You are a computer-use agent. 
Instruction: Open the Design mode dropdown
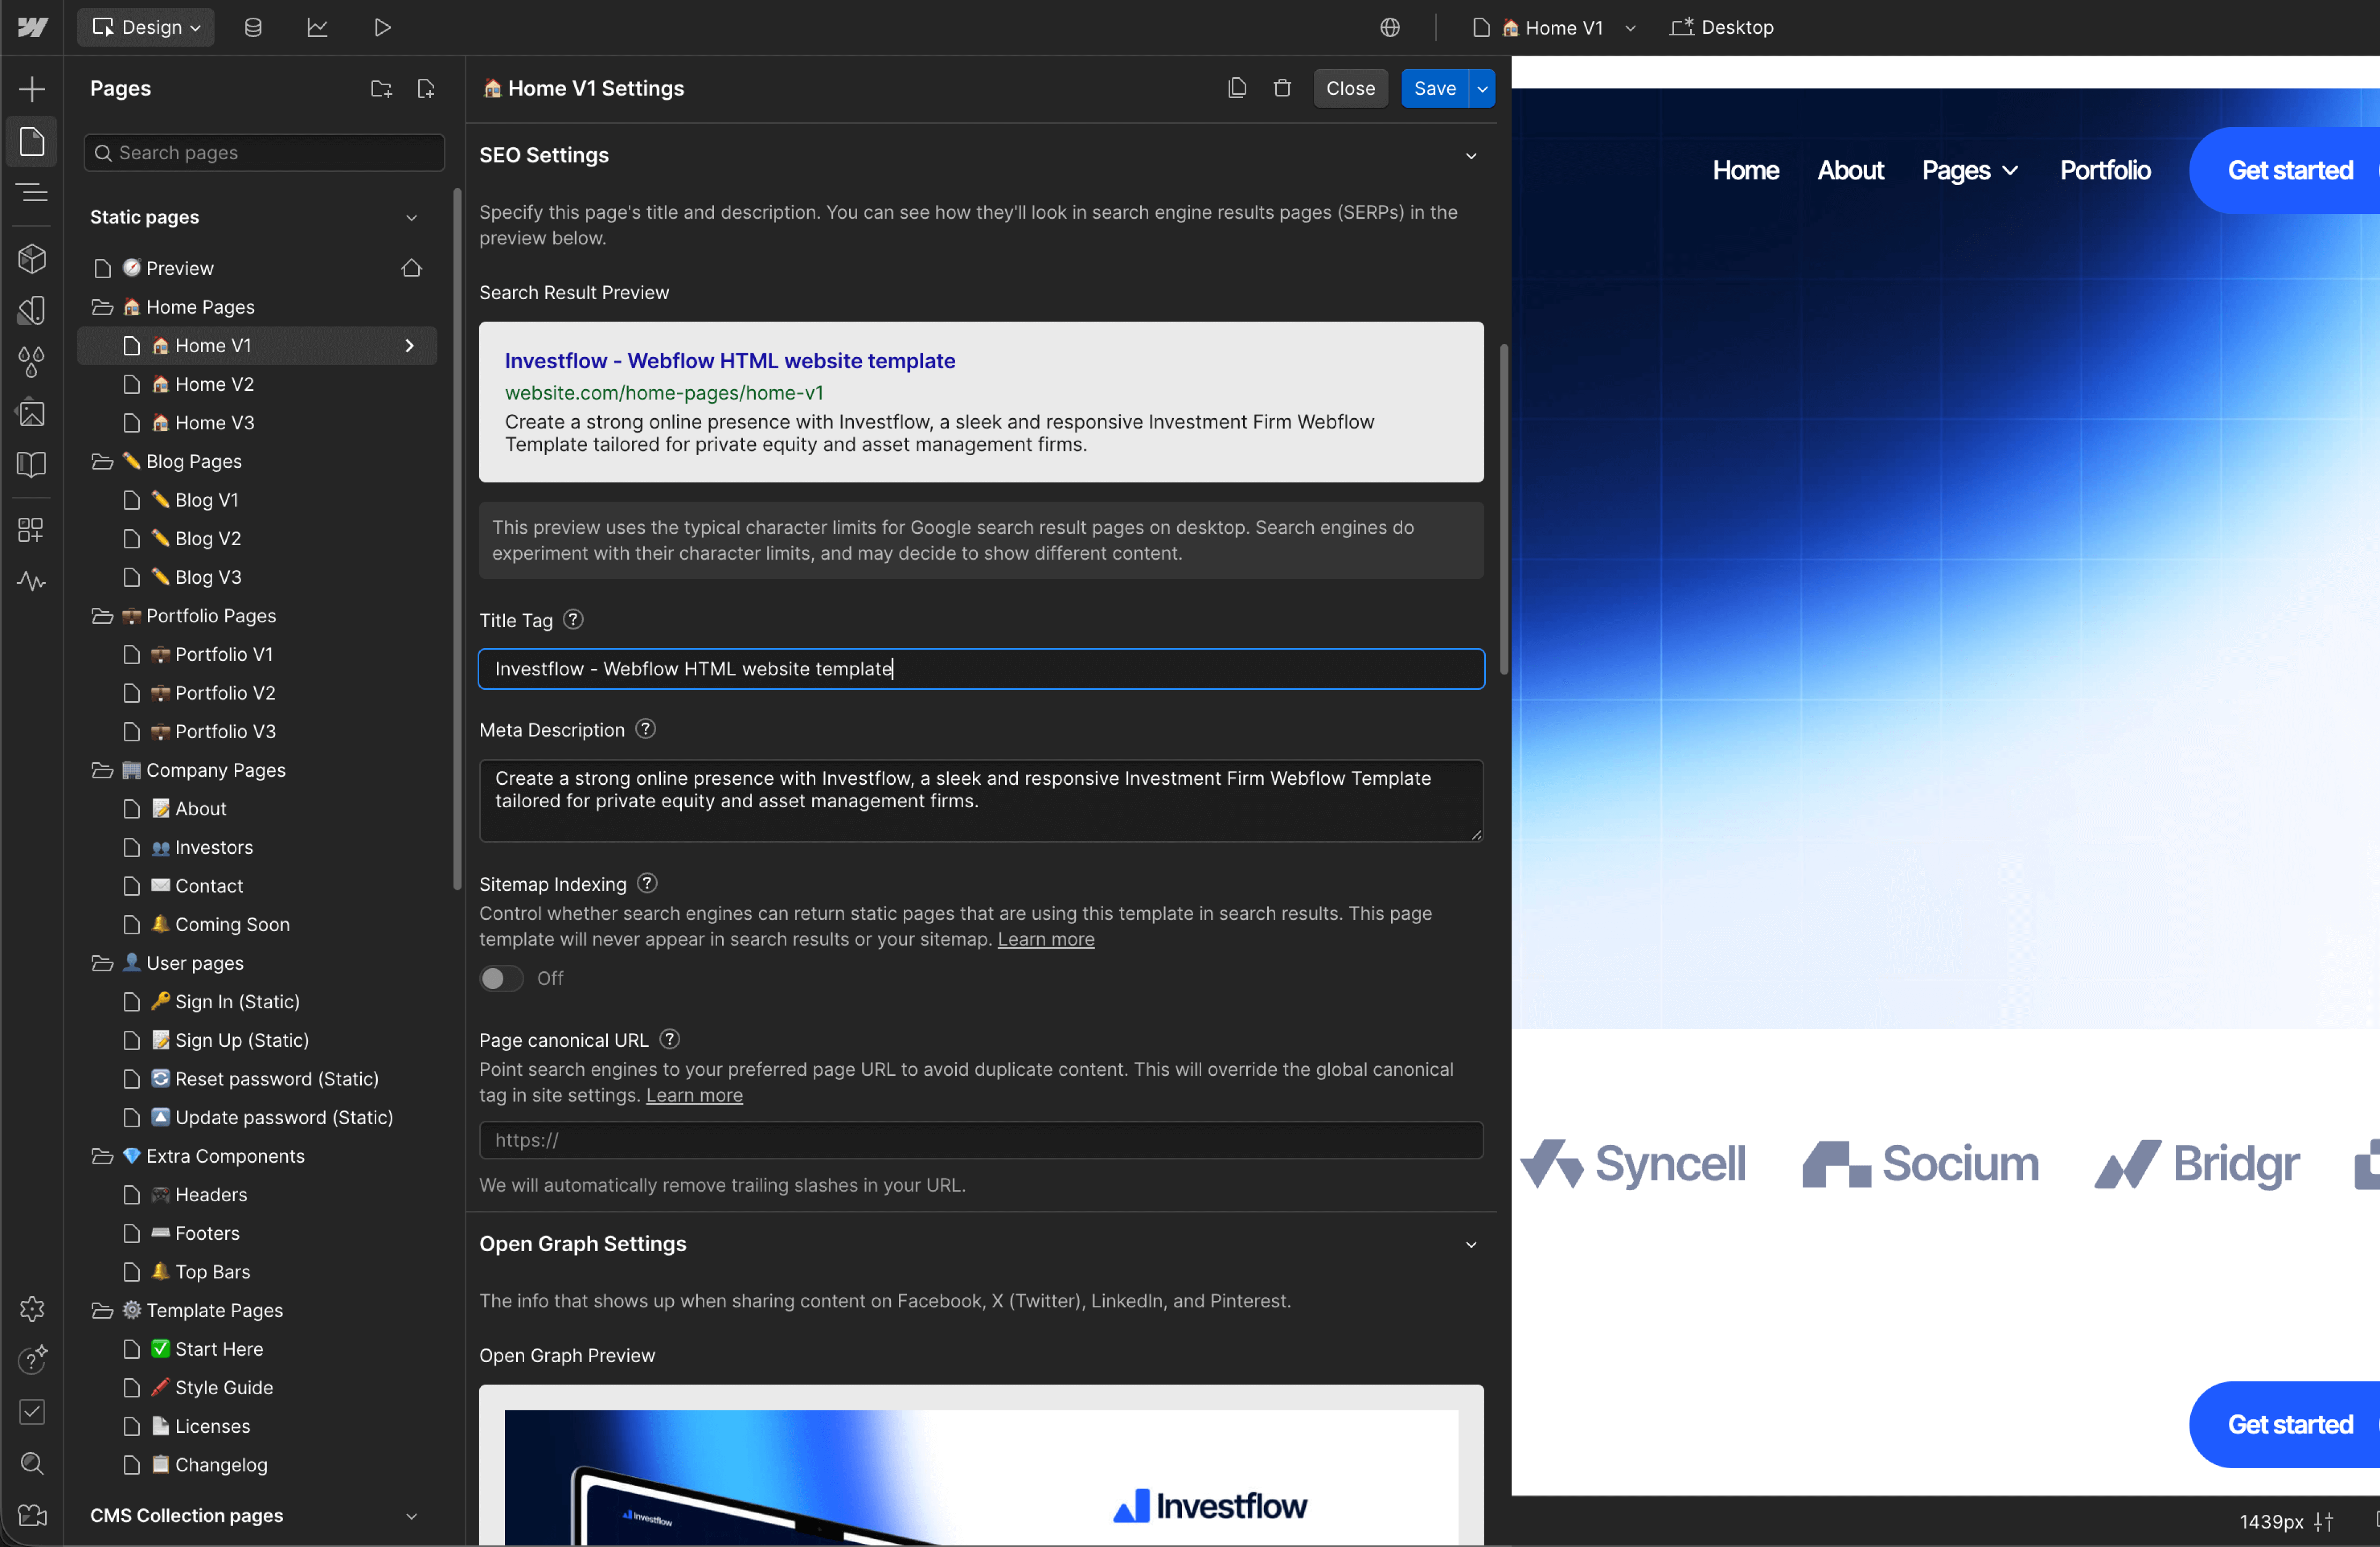(145, 27)
